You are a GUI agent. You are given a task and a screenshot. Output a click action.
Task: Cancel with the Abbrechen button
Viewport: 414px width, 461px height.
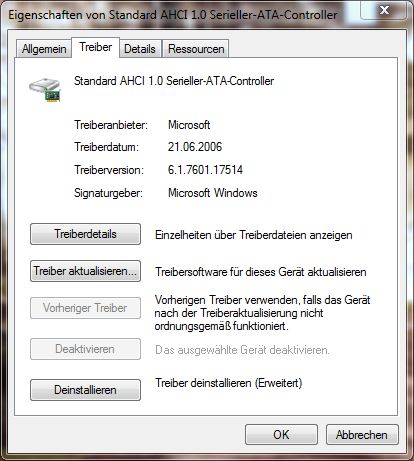(x=362, y=435)
